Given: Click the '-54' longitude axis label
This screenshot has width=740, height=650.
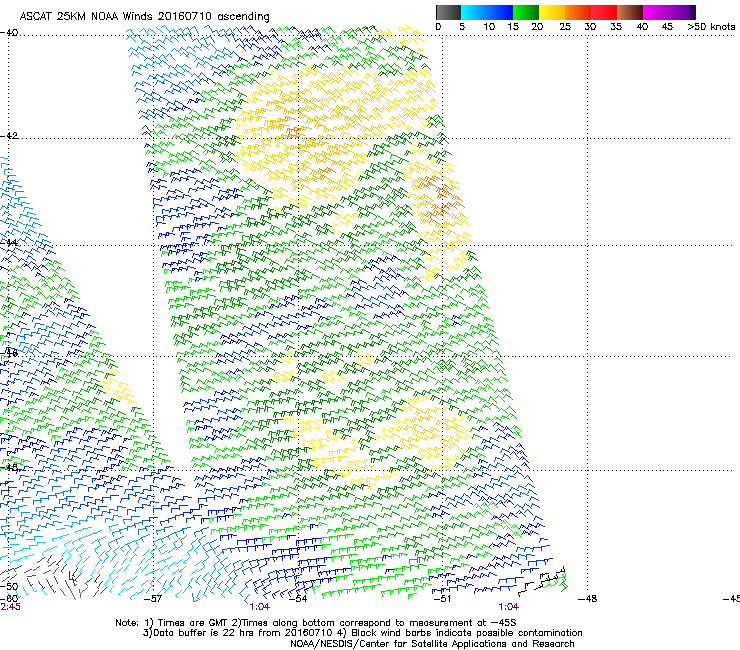Looking at the screenshot, I should coord(298,599).
